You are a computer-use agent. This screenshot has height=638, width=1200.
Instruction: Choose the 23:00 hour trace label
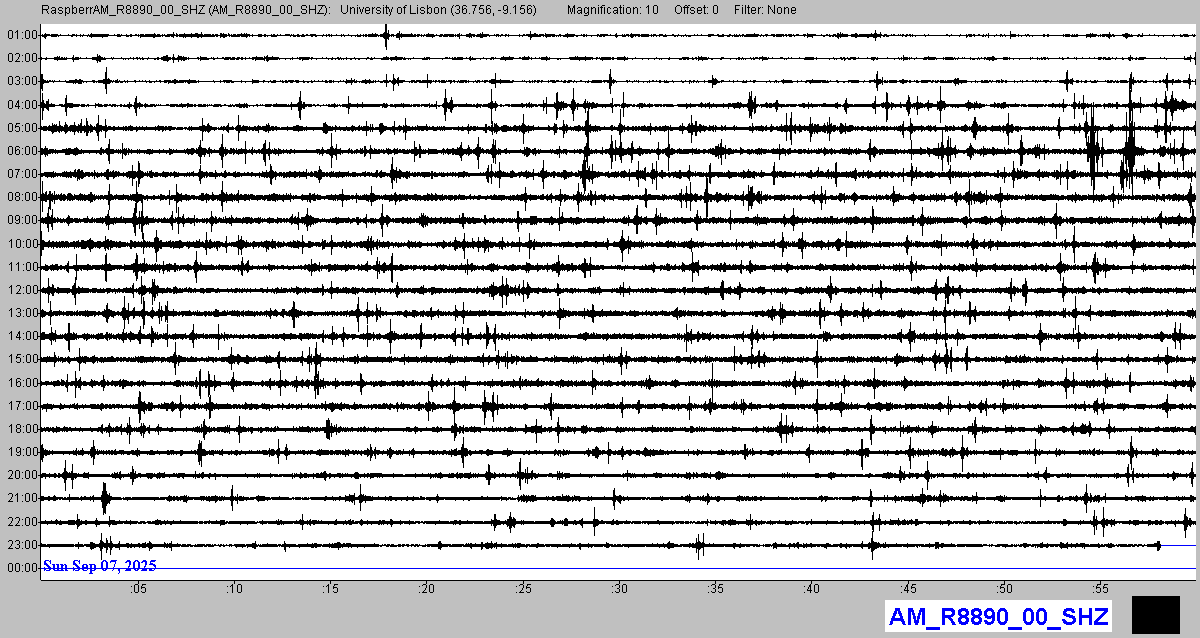tap(21, 545)
